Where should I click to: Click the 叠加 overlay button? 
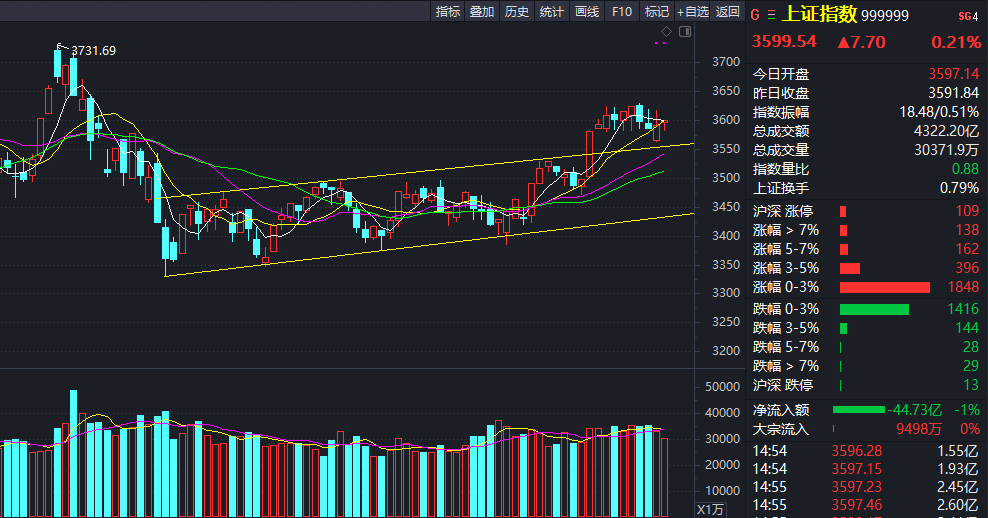click(482, 11)
